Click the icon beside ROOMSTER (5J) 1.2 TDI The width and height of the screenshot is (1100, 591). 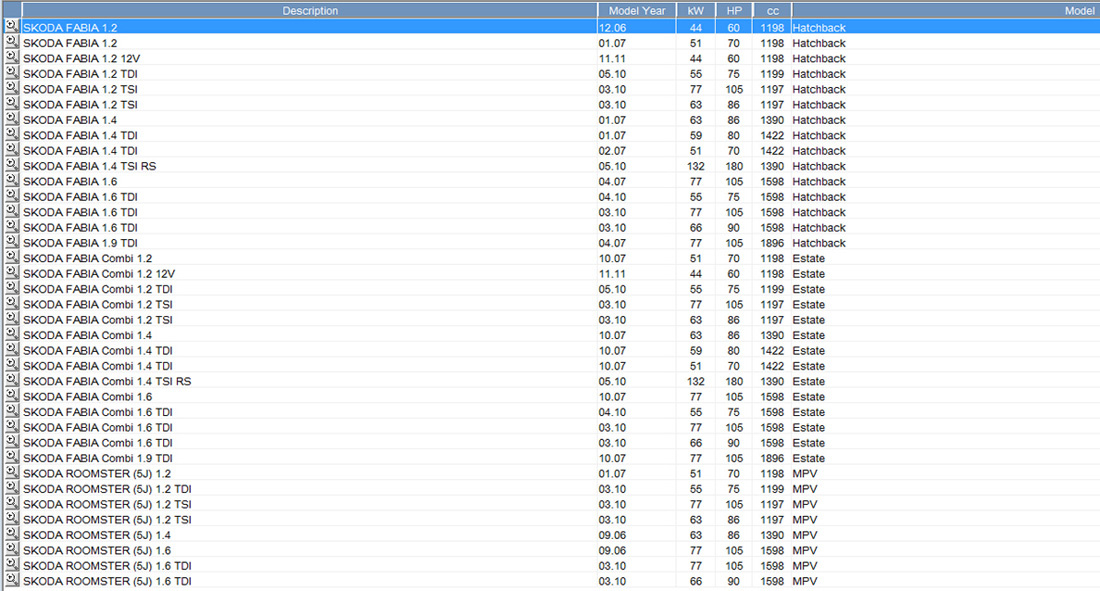click(x=11, y=489)
